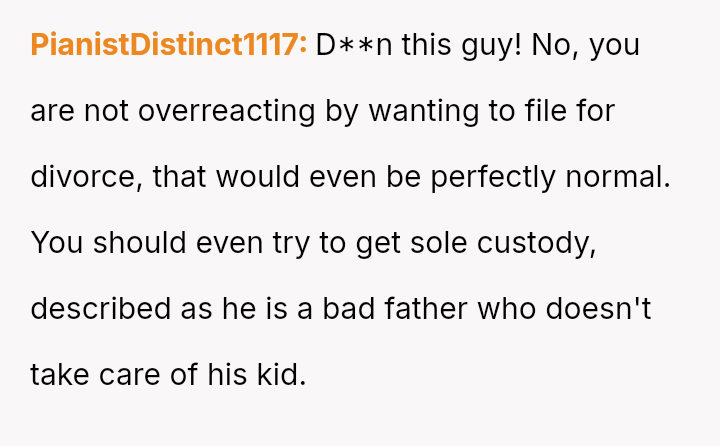Click the phrase "this guy!"
The image size is (720, 446).
coord(463,45)
